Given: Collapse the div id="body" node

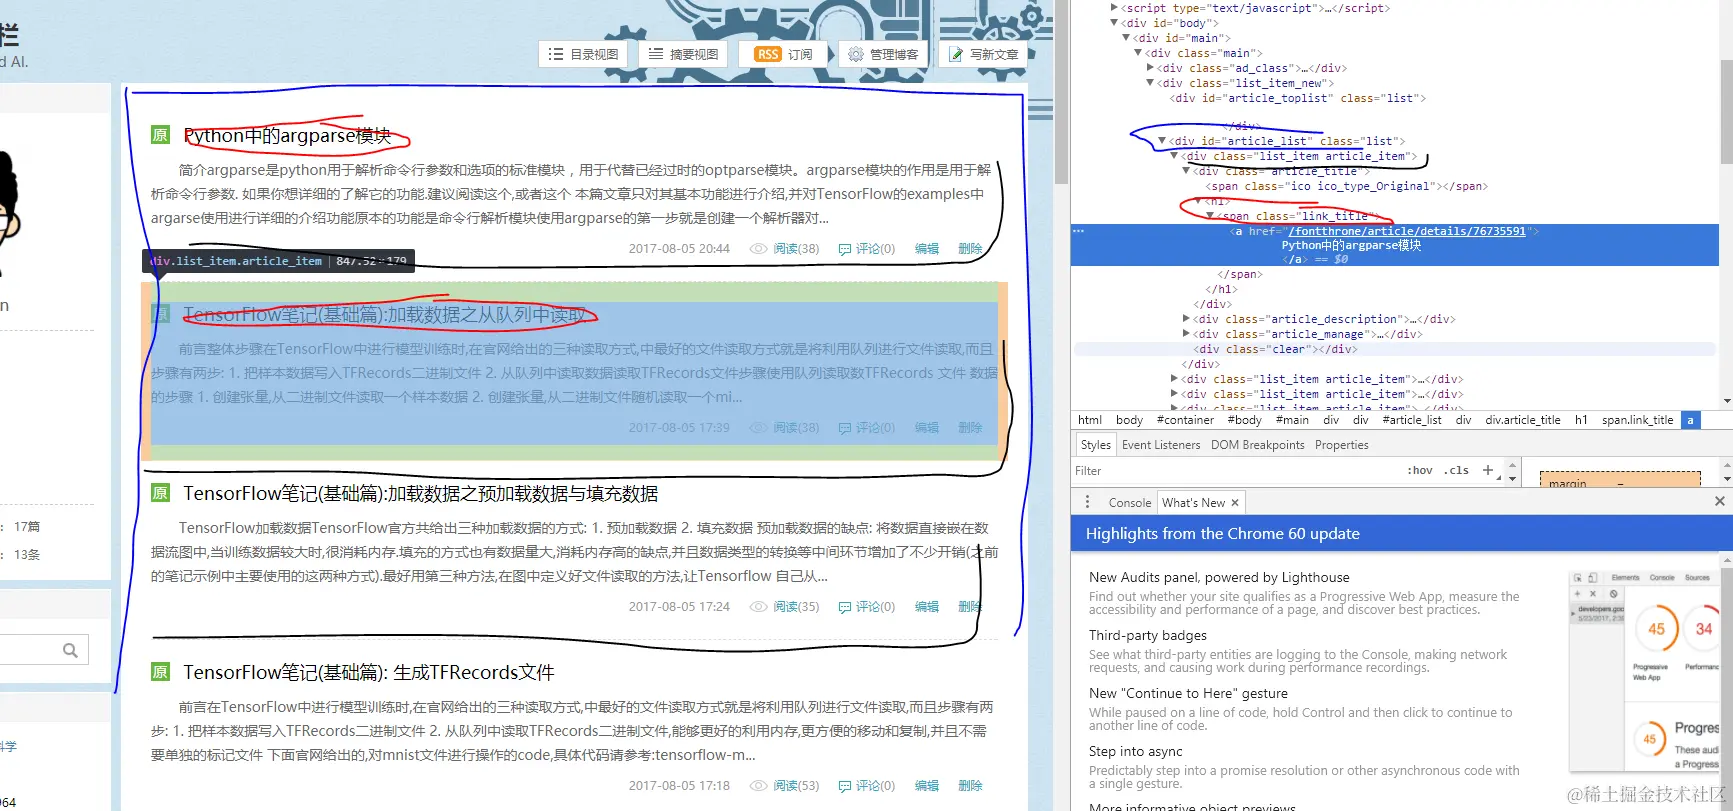Looking at the screenshot, I should click(x=1115, y=23).
